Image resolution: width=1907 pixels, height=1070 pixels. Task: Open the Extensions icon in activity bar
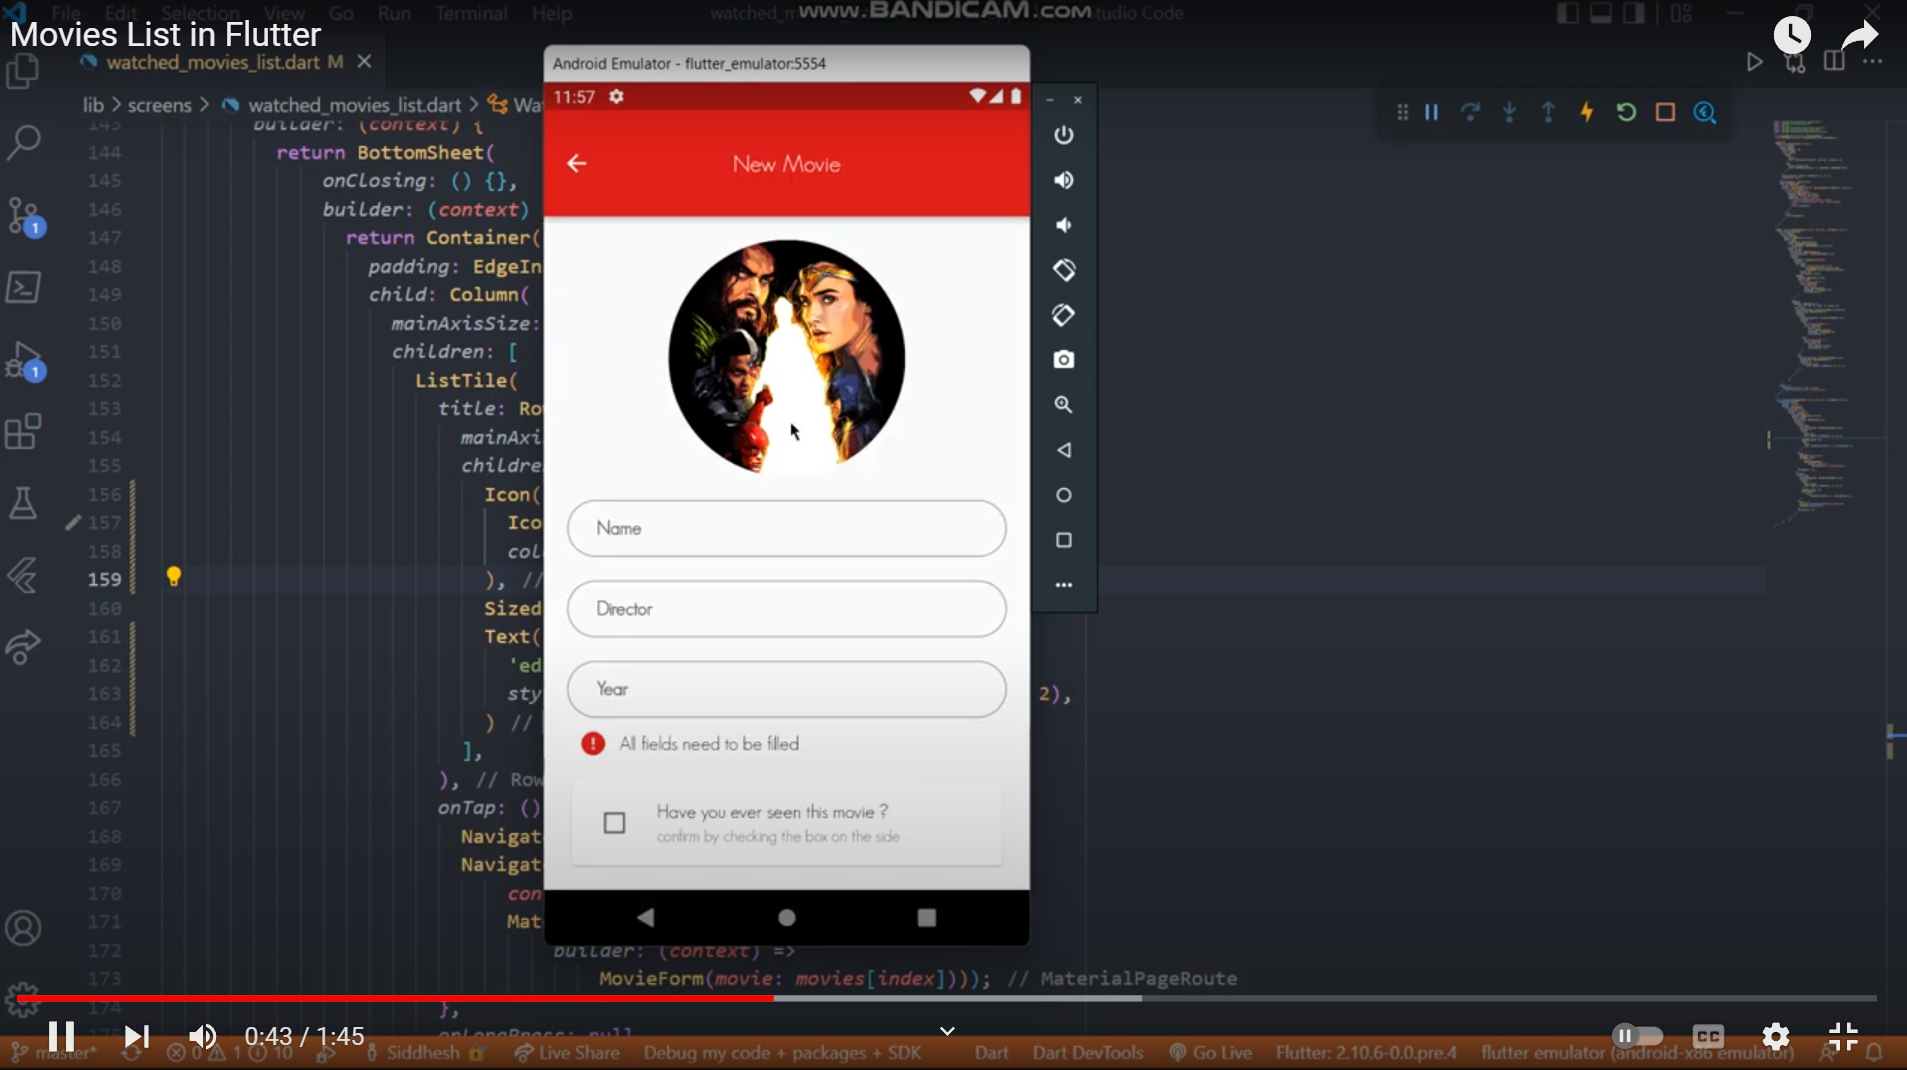pos(23,432)
